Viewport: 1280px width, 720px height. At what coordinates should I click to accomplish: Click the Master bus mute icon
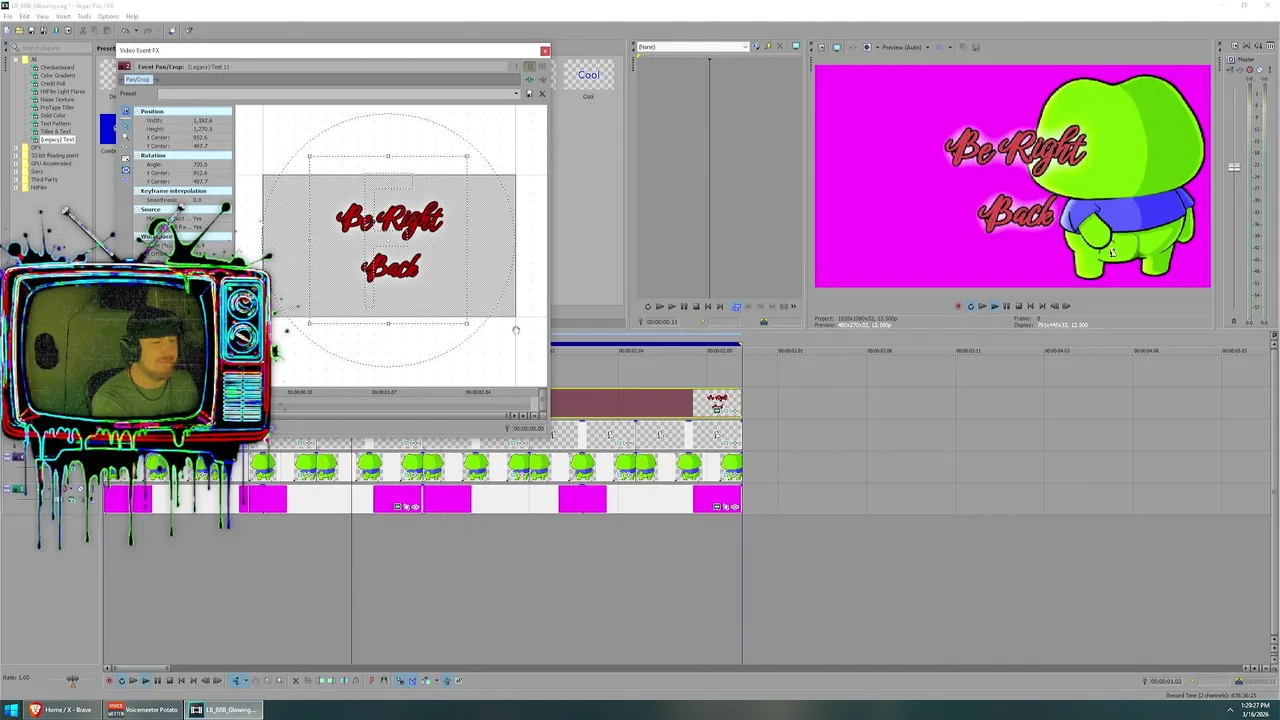(x=1259, y=70)
